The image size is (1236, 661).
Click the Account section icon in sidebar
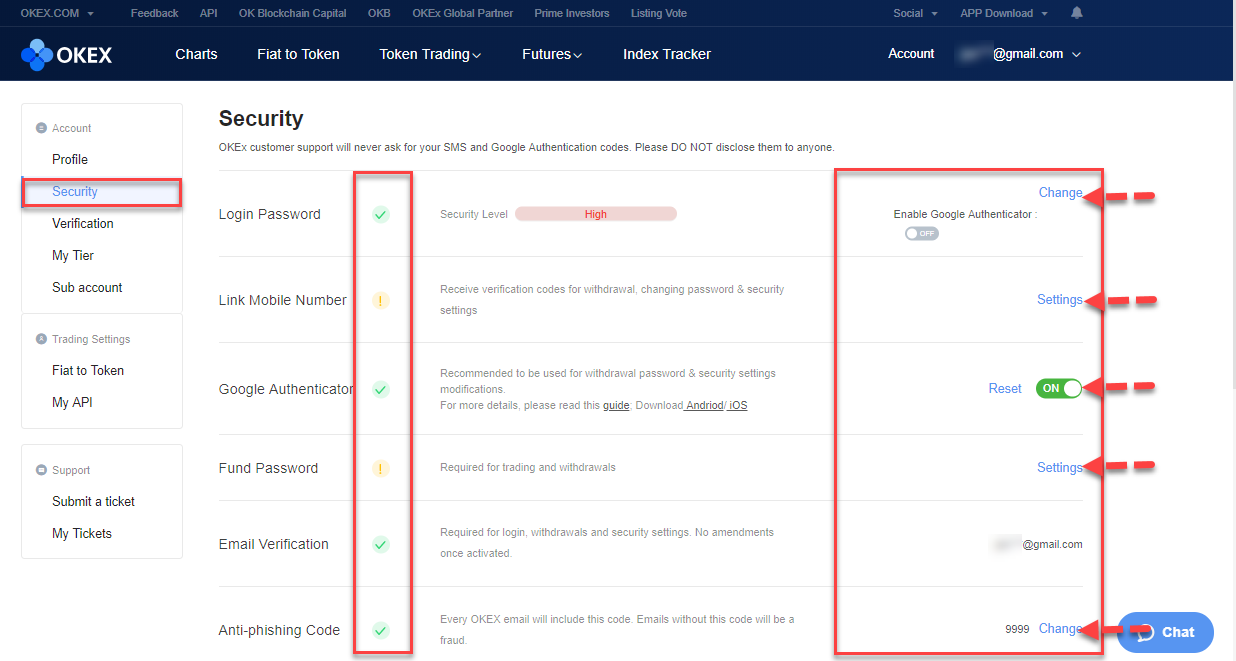(41, 128)
